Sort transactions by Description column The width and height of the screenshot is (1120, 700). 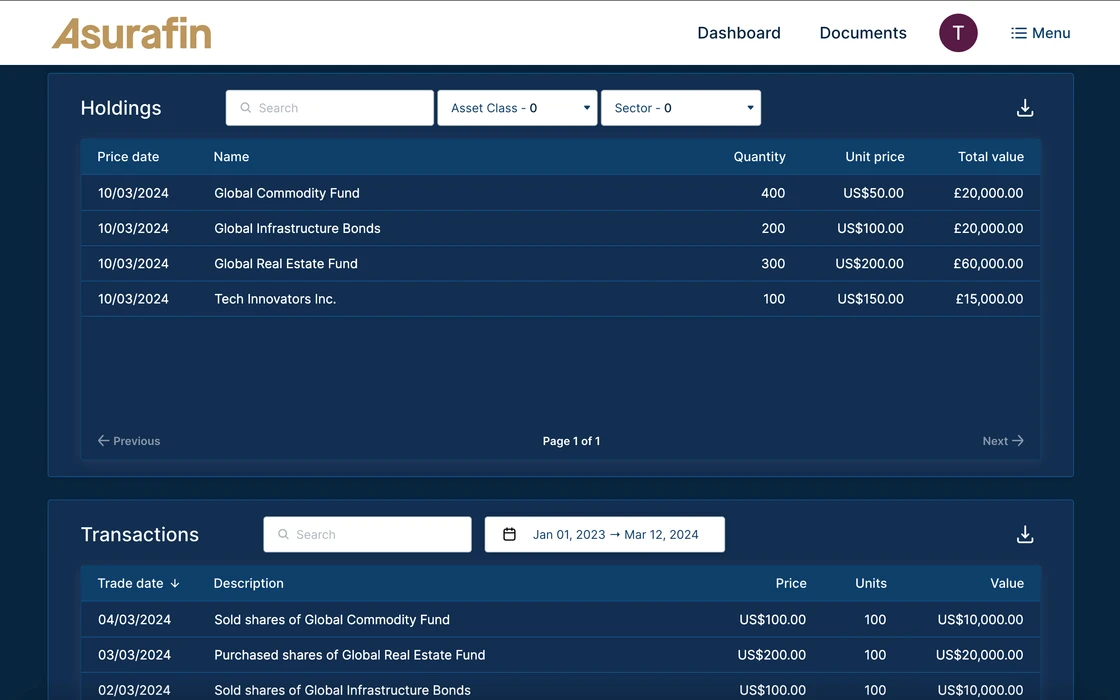point(249,584)
